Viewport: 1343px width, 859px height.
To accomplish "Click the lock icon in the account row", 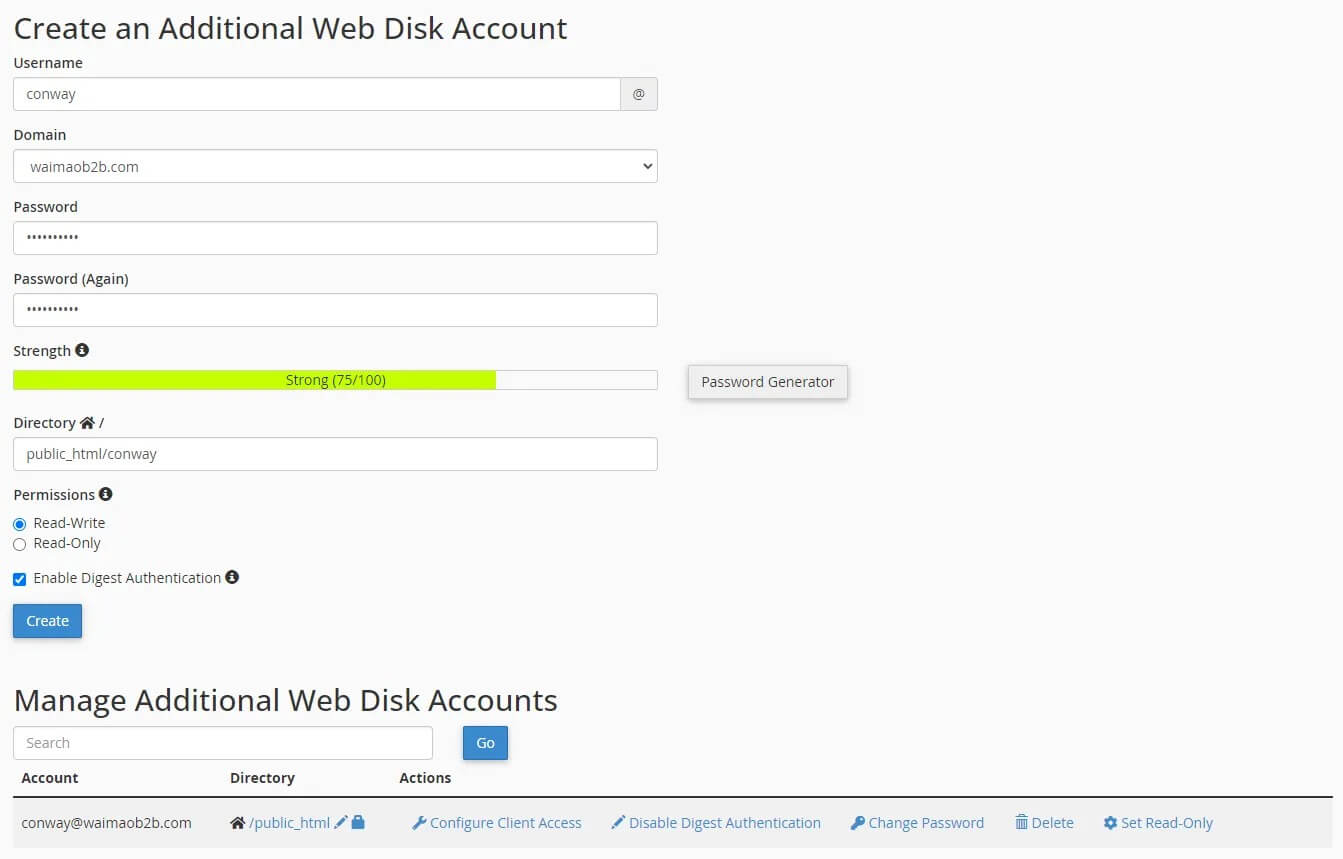I will click(x=356, y=822).
